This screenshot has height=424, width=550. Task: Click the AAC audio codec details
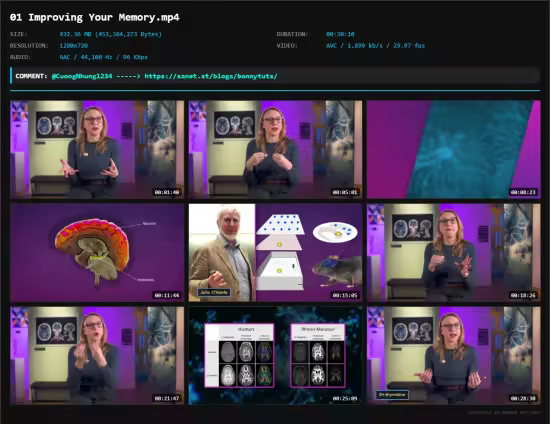[x=103, y=57]
